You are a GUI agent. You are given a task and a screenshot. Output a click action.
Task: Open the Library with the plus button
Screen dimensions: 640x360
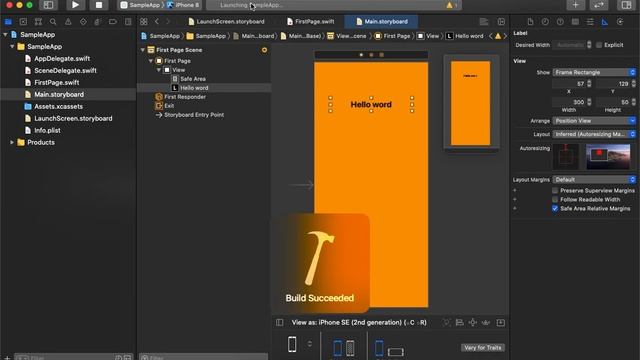(576, 5)
